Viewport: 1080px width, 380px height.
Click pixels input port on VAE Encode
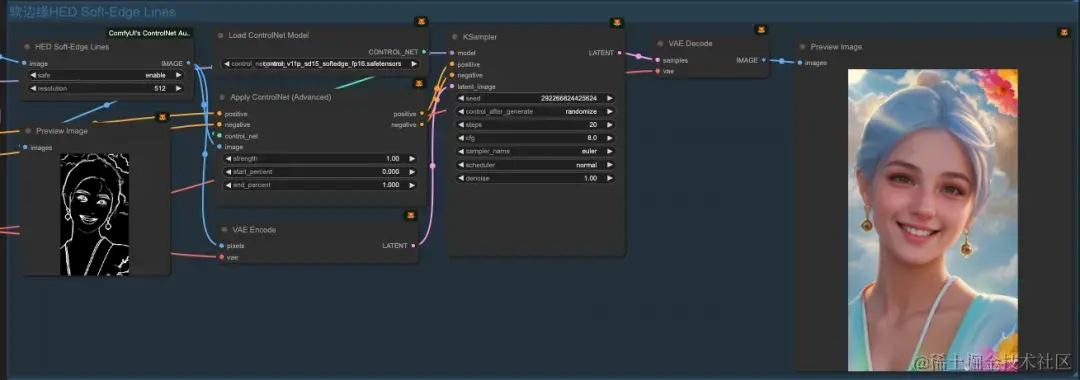tap(220, 245)
